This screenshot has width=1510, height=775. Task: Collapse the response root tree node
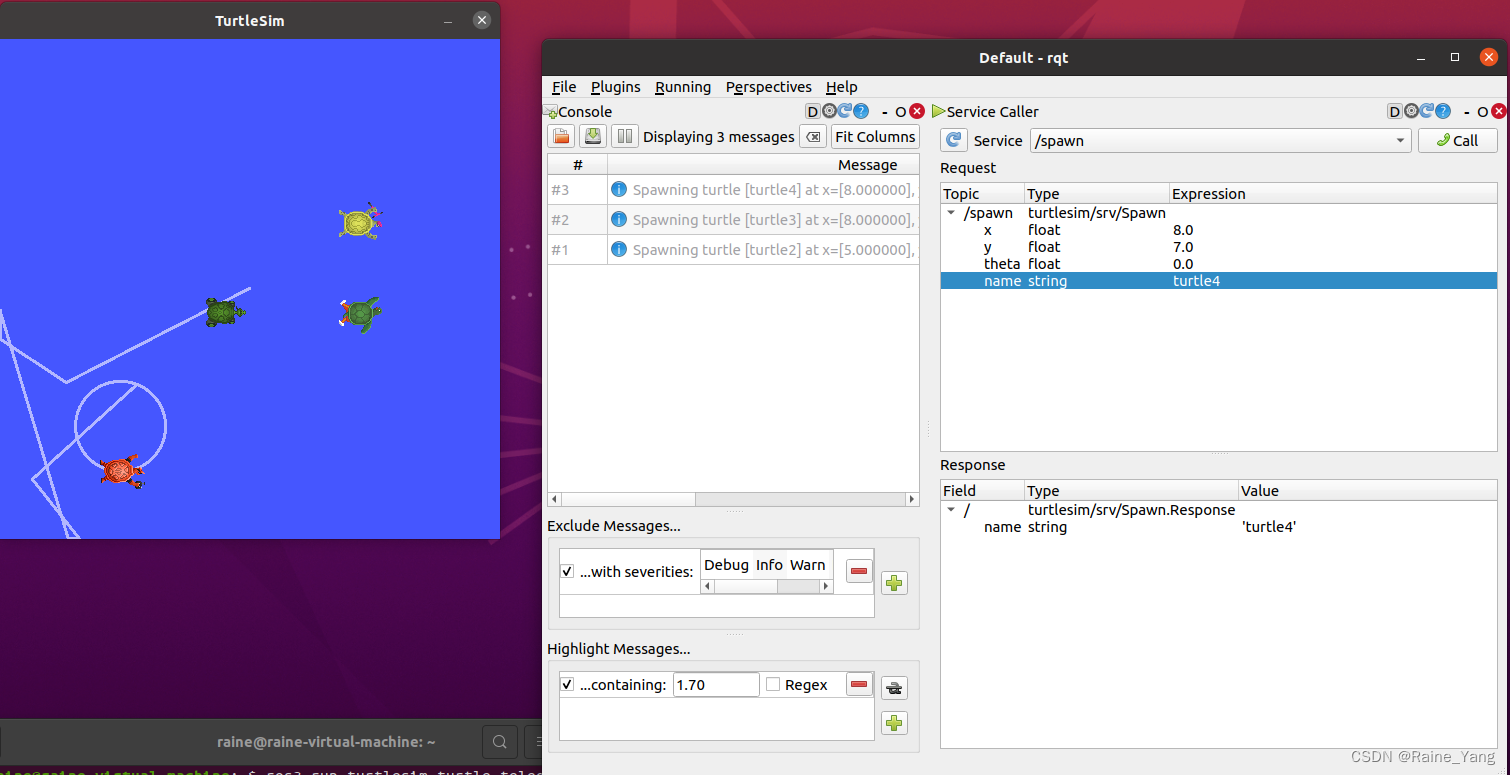tap(950, 510)
